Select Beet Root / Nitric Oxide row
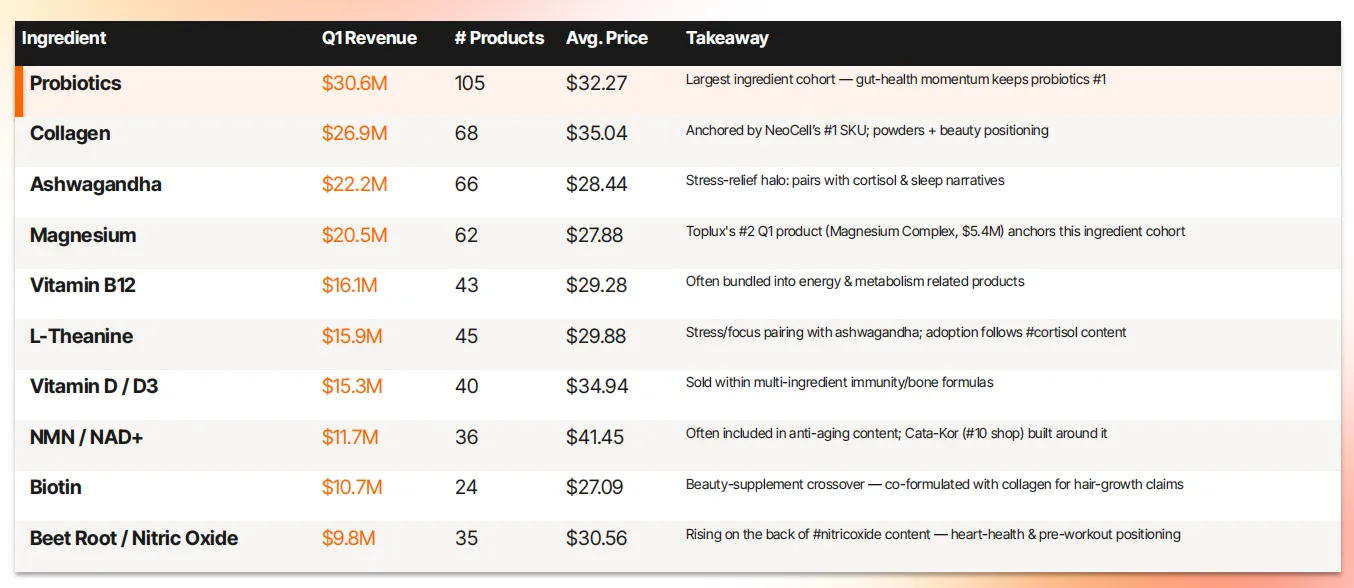Image resolution: width=1354 pixels, height=588 pixels. pos(678,538)
